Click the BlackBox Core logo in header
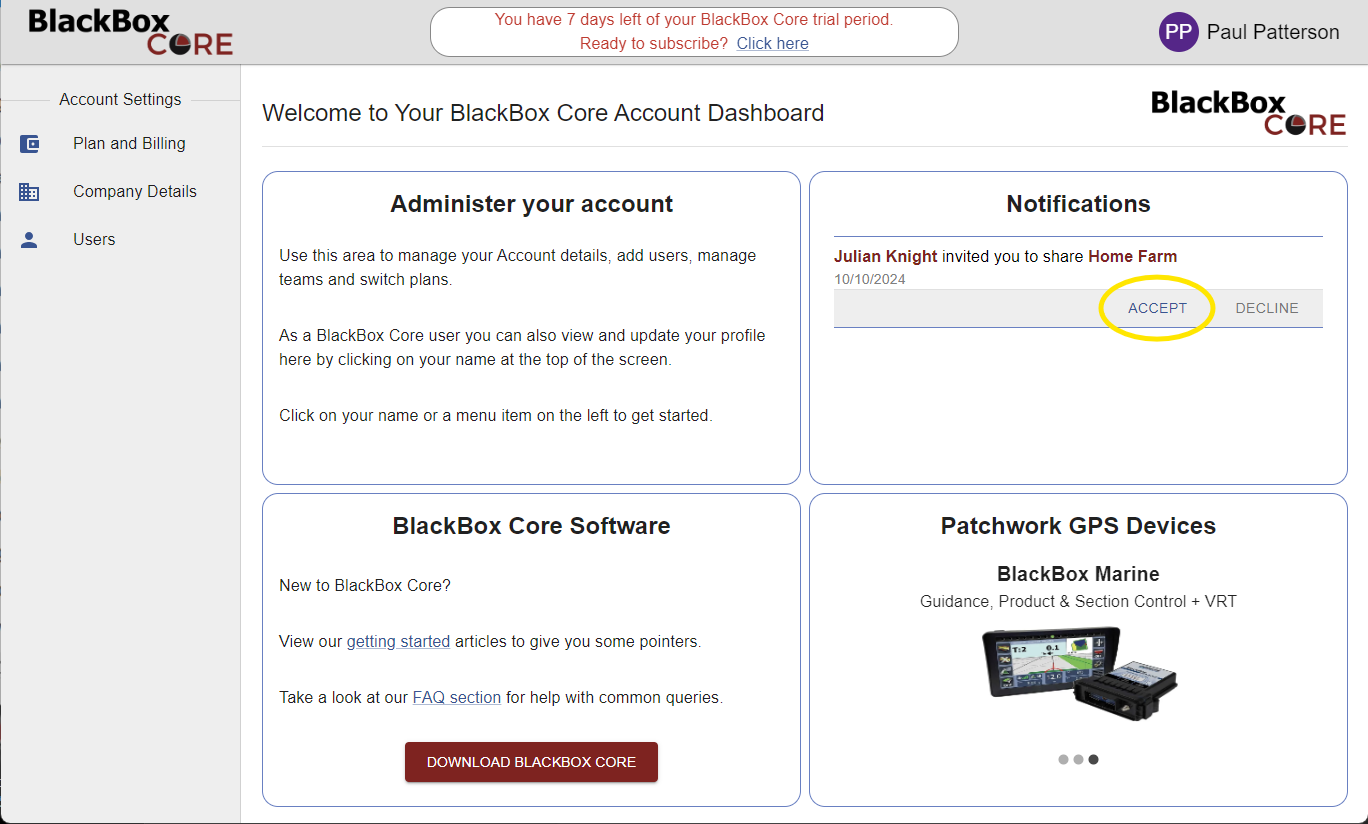The height and width of the screenshot is (824, 1368). pos(130,32)
